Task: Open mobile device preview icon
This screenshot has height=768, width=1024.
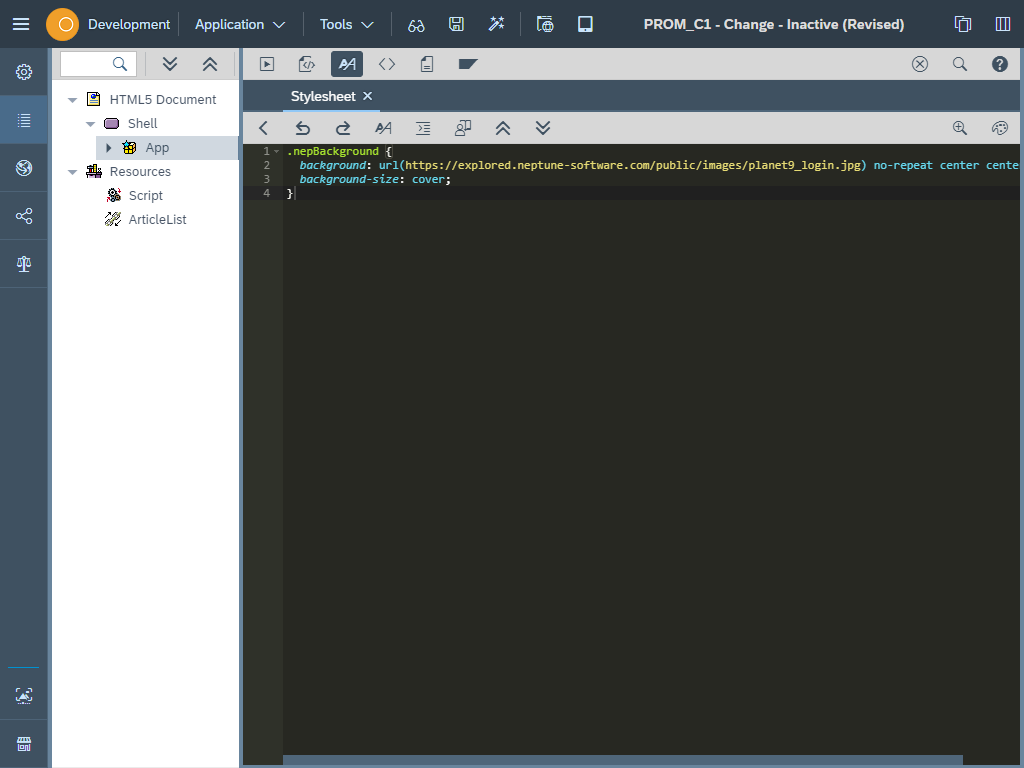Action: pos(585,24)
